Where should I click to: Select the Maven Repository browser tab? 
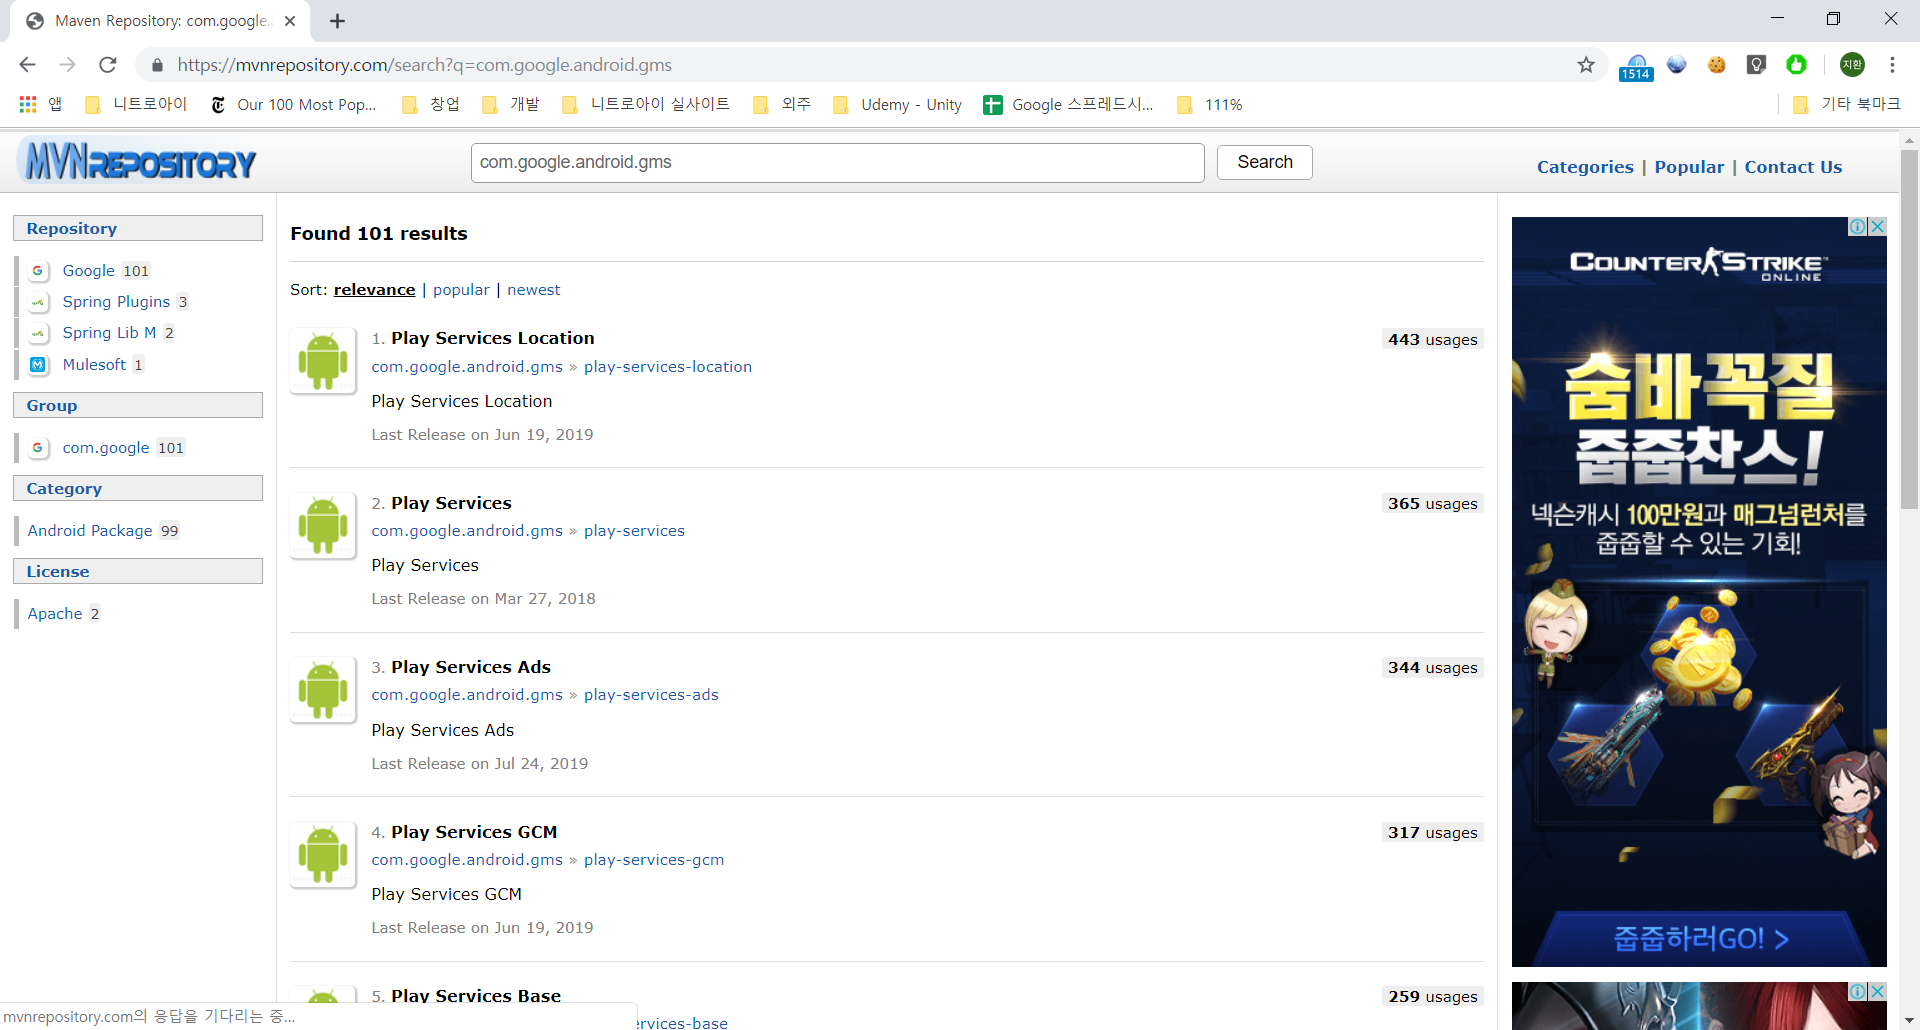pos(160,21)
